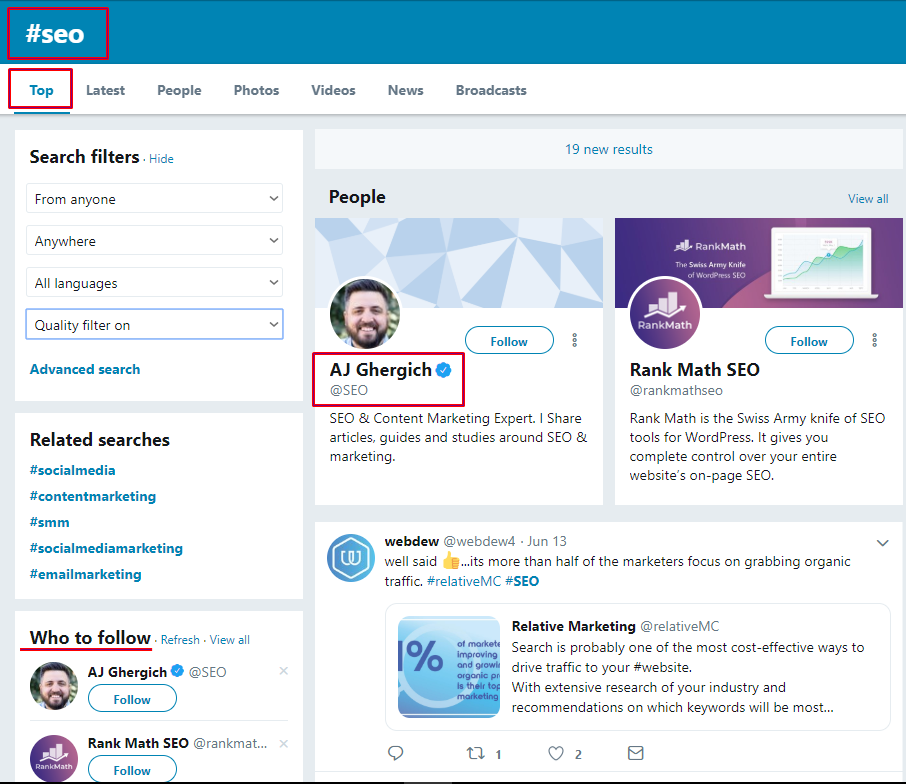The height and width of the screenshot is (784, 906).
Task: Dismiss Rank Math SEO from Who to follow
Action: point(284,744)
